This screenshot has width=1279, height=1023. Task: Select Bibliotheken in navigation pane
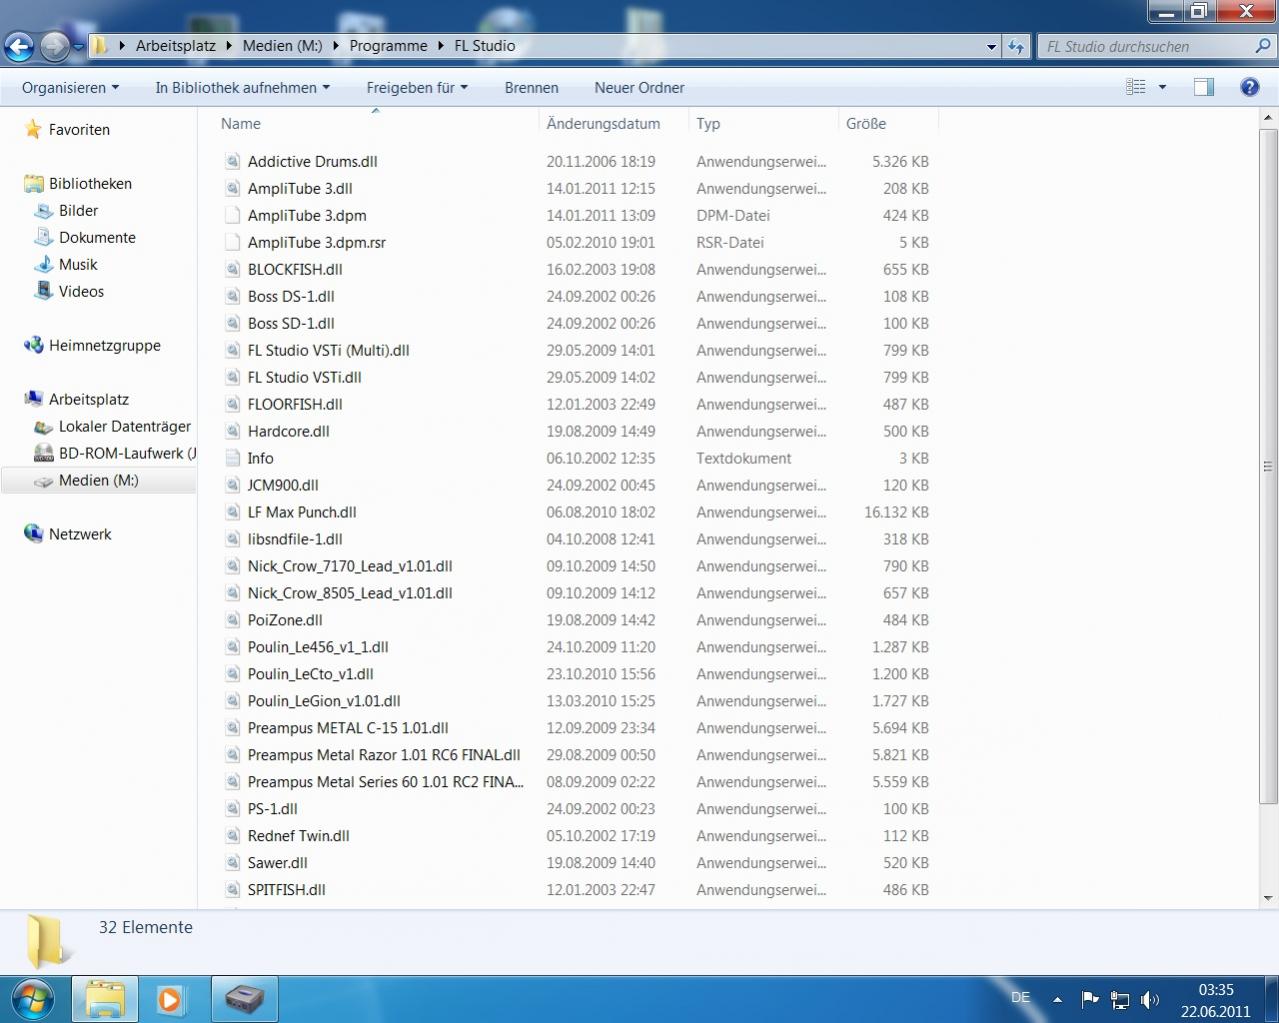(x=90, y=183)
